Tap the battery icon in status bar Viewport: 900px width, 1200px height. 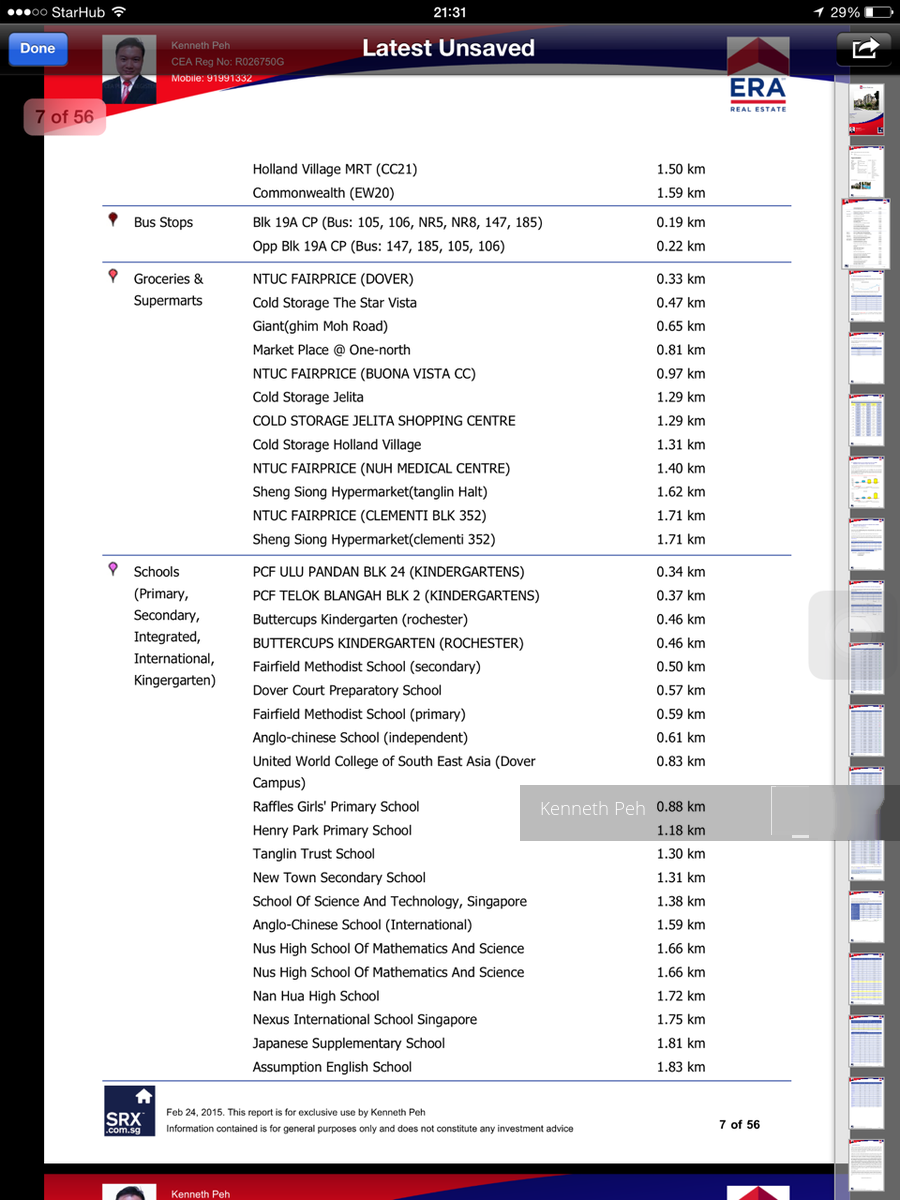point(878,12)
